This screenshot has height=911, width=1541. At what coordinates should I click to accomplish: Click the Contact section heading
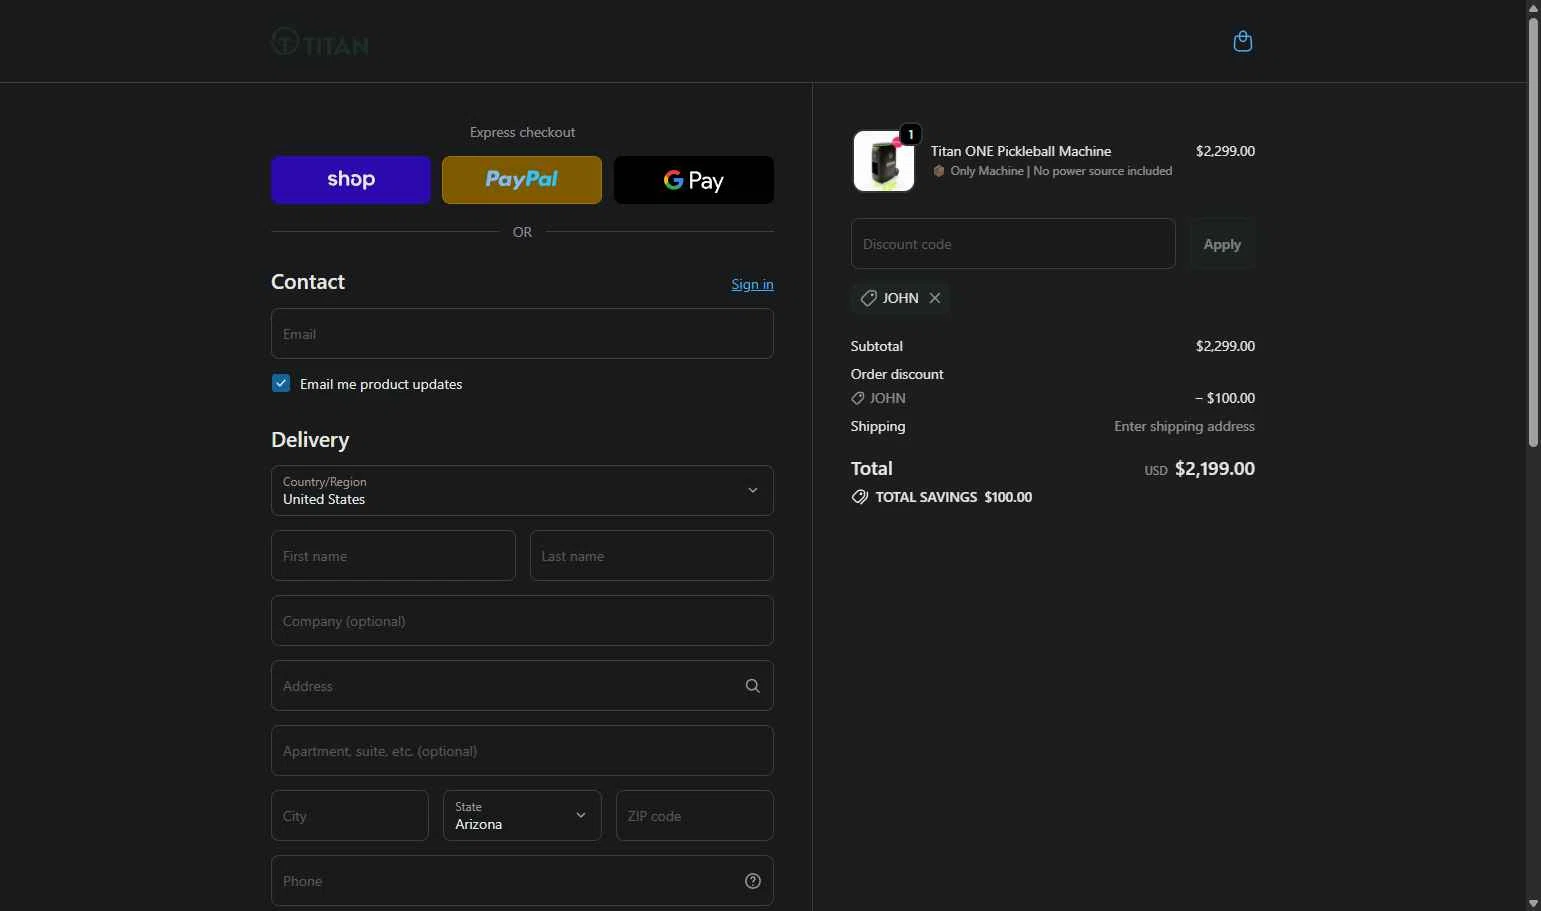(308, 282)
